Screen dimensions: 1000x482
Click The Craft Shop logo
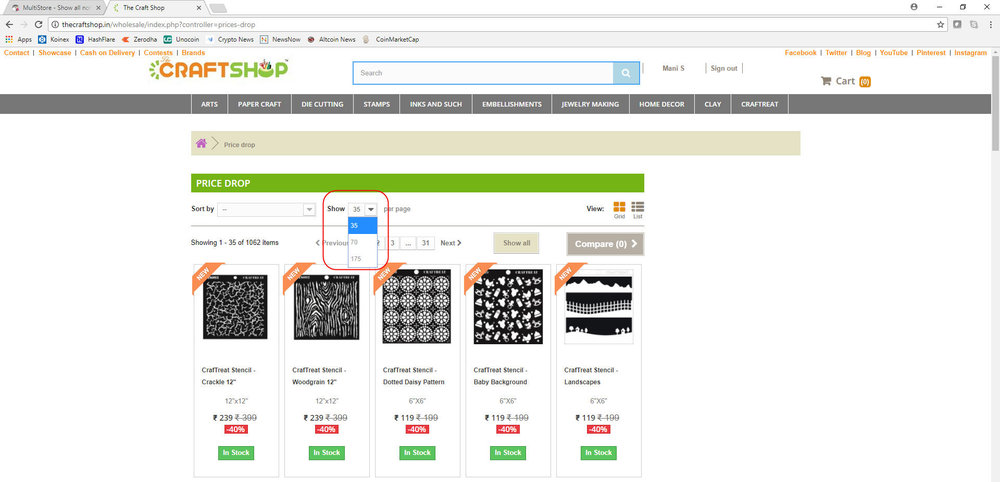[219, 68]
